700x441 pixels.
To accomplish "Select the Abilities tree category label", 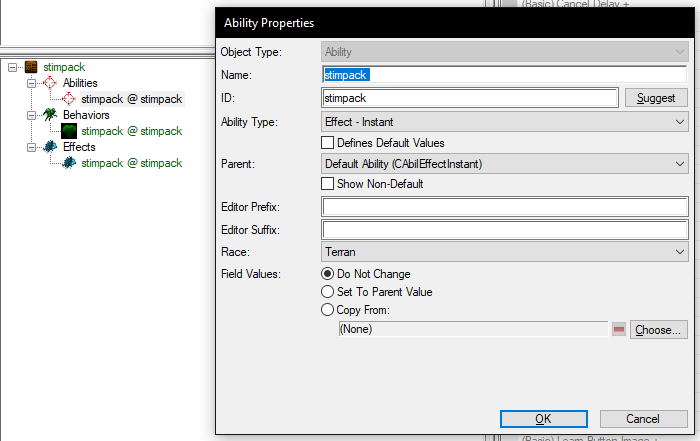I will [80, 83].
